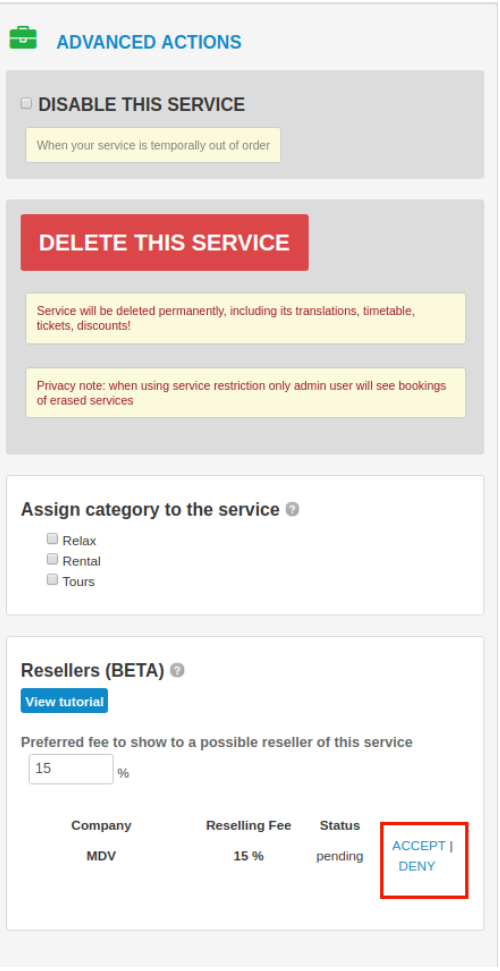Open help icon beside Assign category
Image resolution: width=500 pixels, height=971 pixels.
(292, 510)
